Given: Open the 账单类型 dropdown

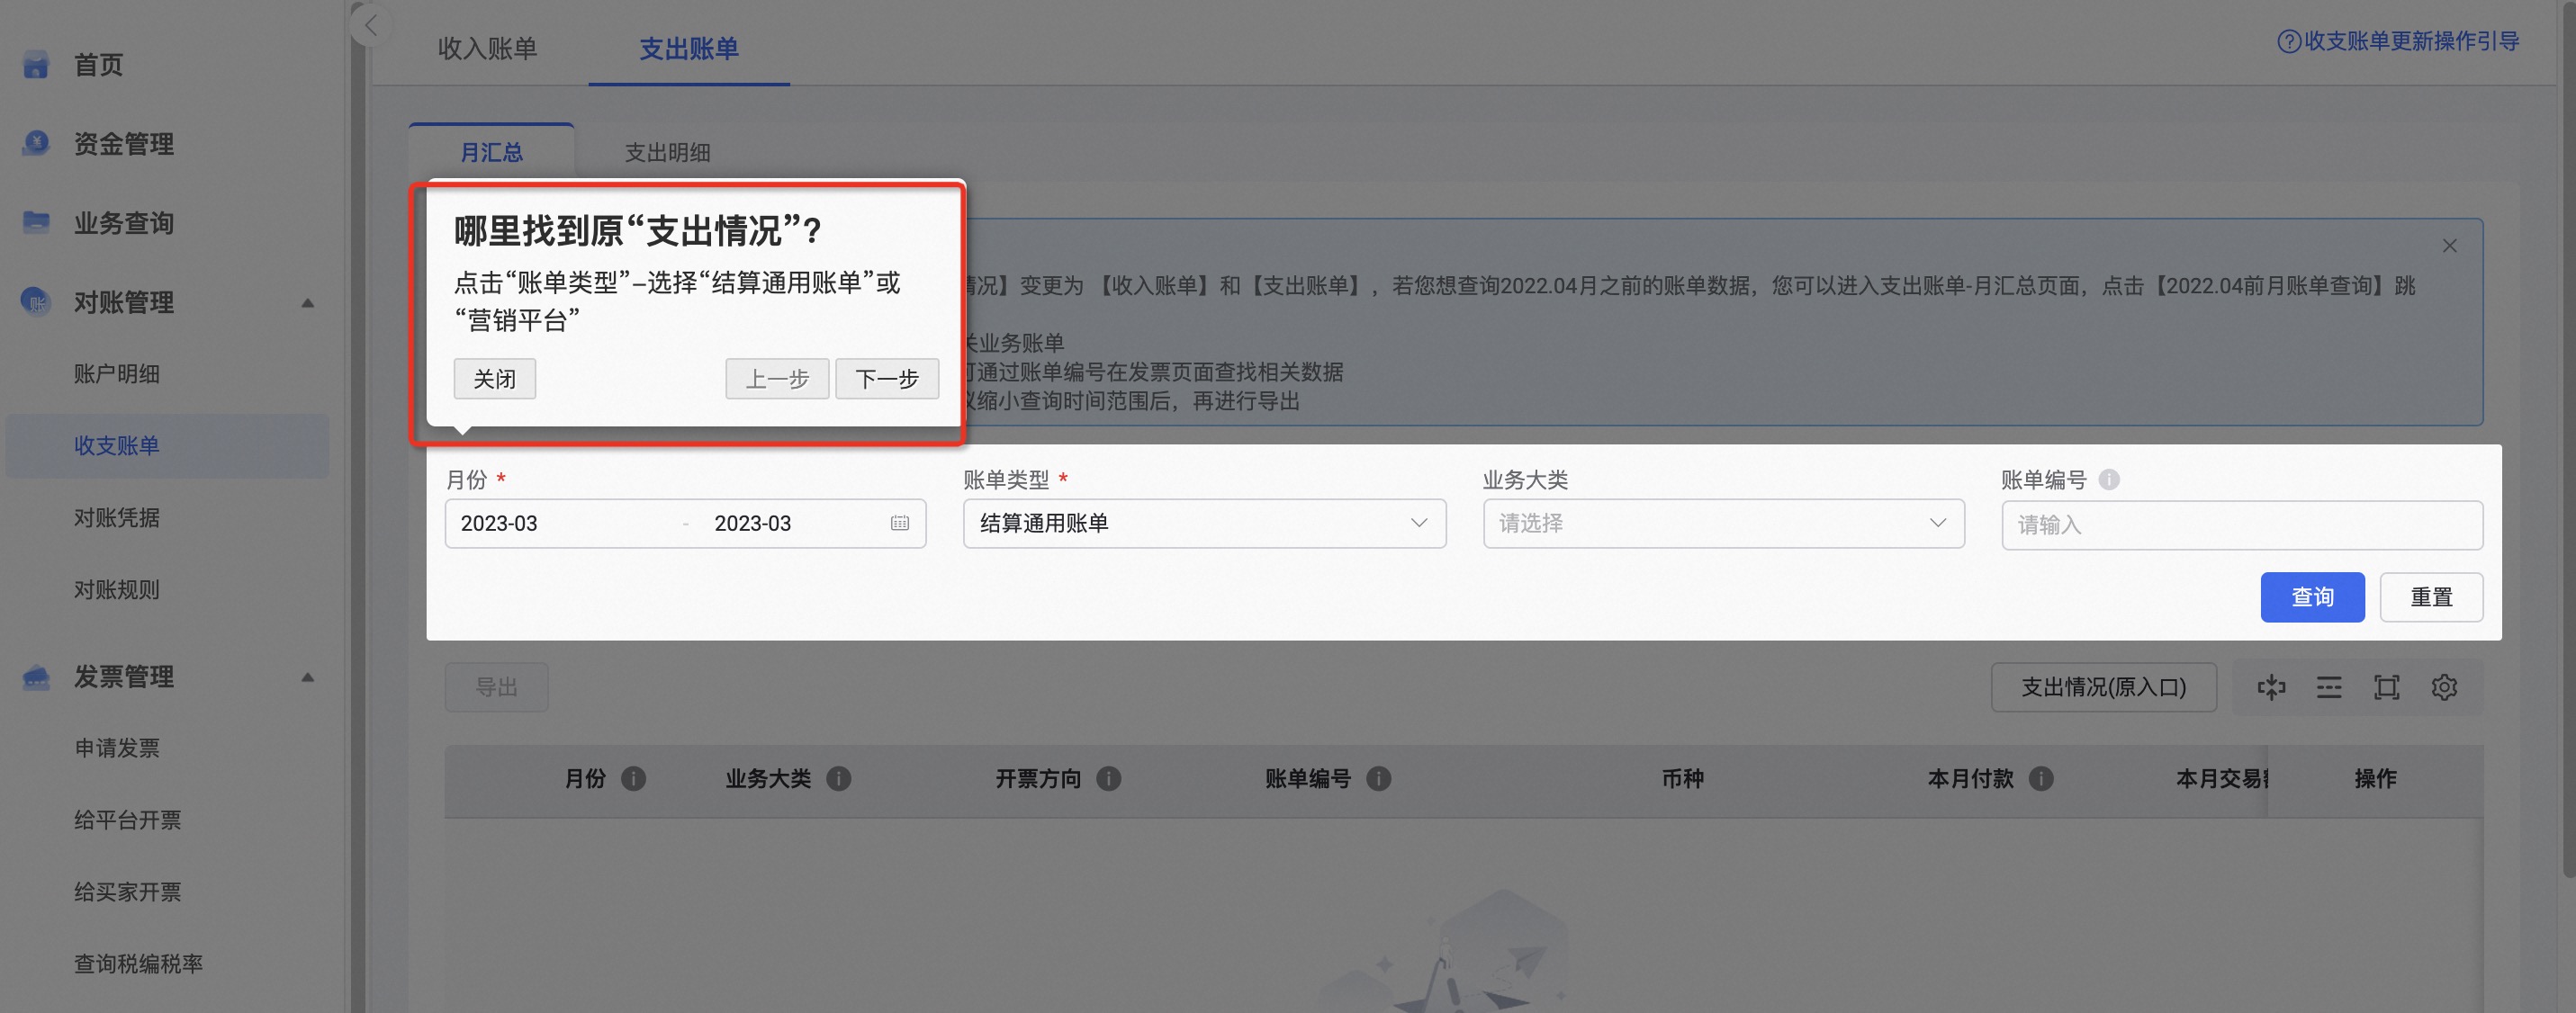Looking at the screenshot, I should click(1204, 523).
